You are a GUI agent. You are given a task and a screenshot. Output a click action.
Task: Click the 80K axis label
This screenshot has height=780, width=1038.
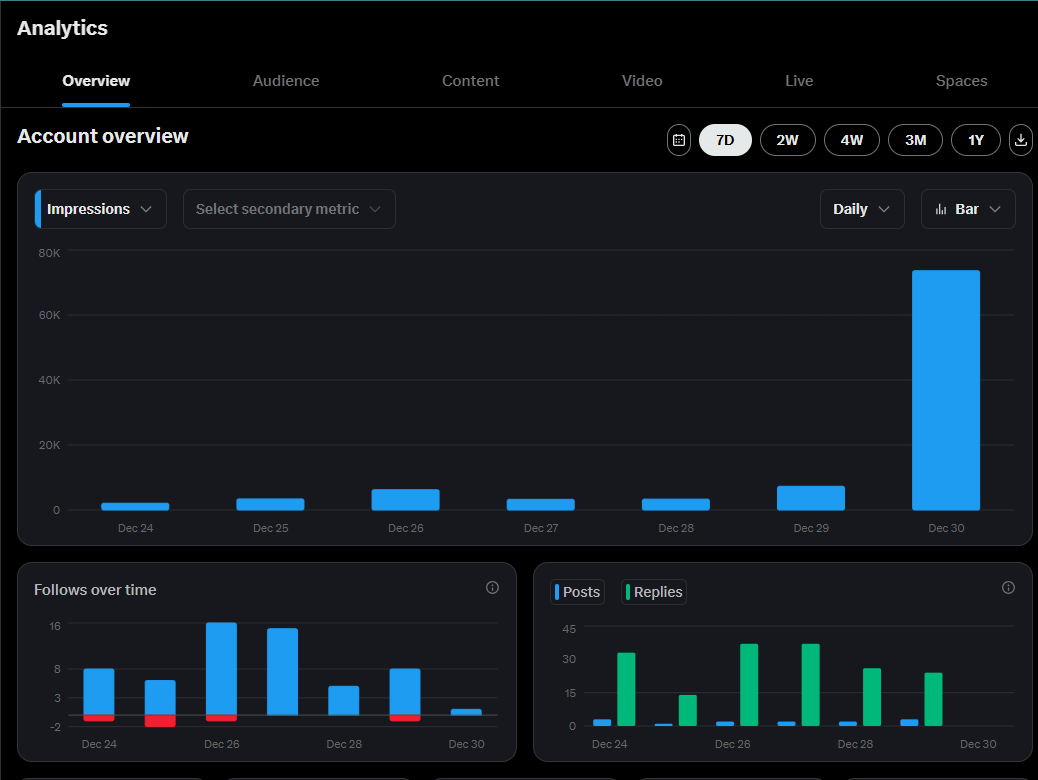pos(49,253)
